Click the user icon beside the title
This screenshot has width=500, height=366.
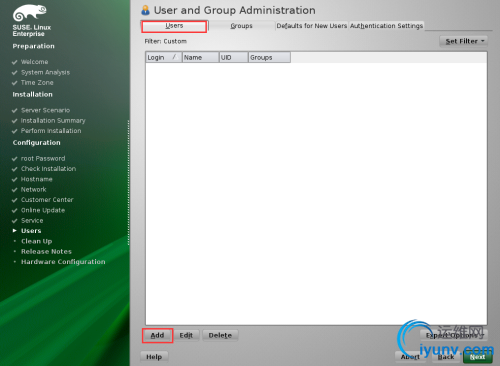(x=145, y=10)
